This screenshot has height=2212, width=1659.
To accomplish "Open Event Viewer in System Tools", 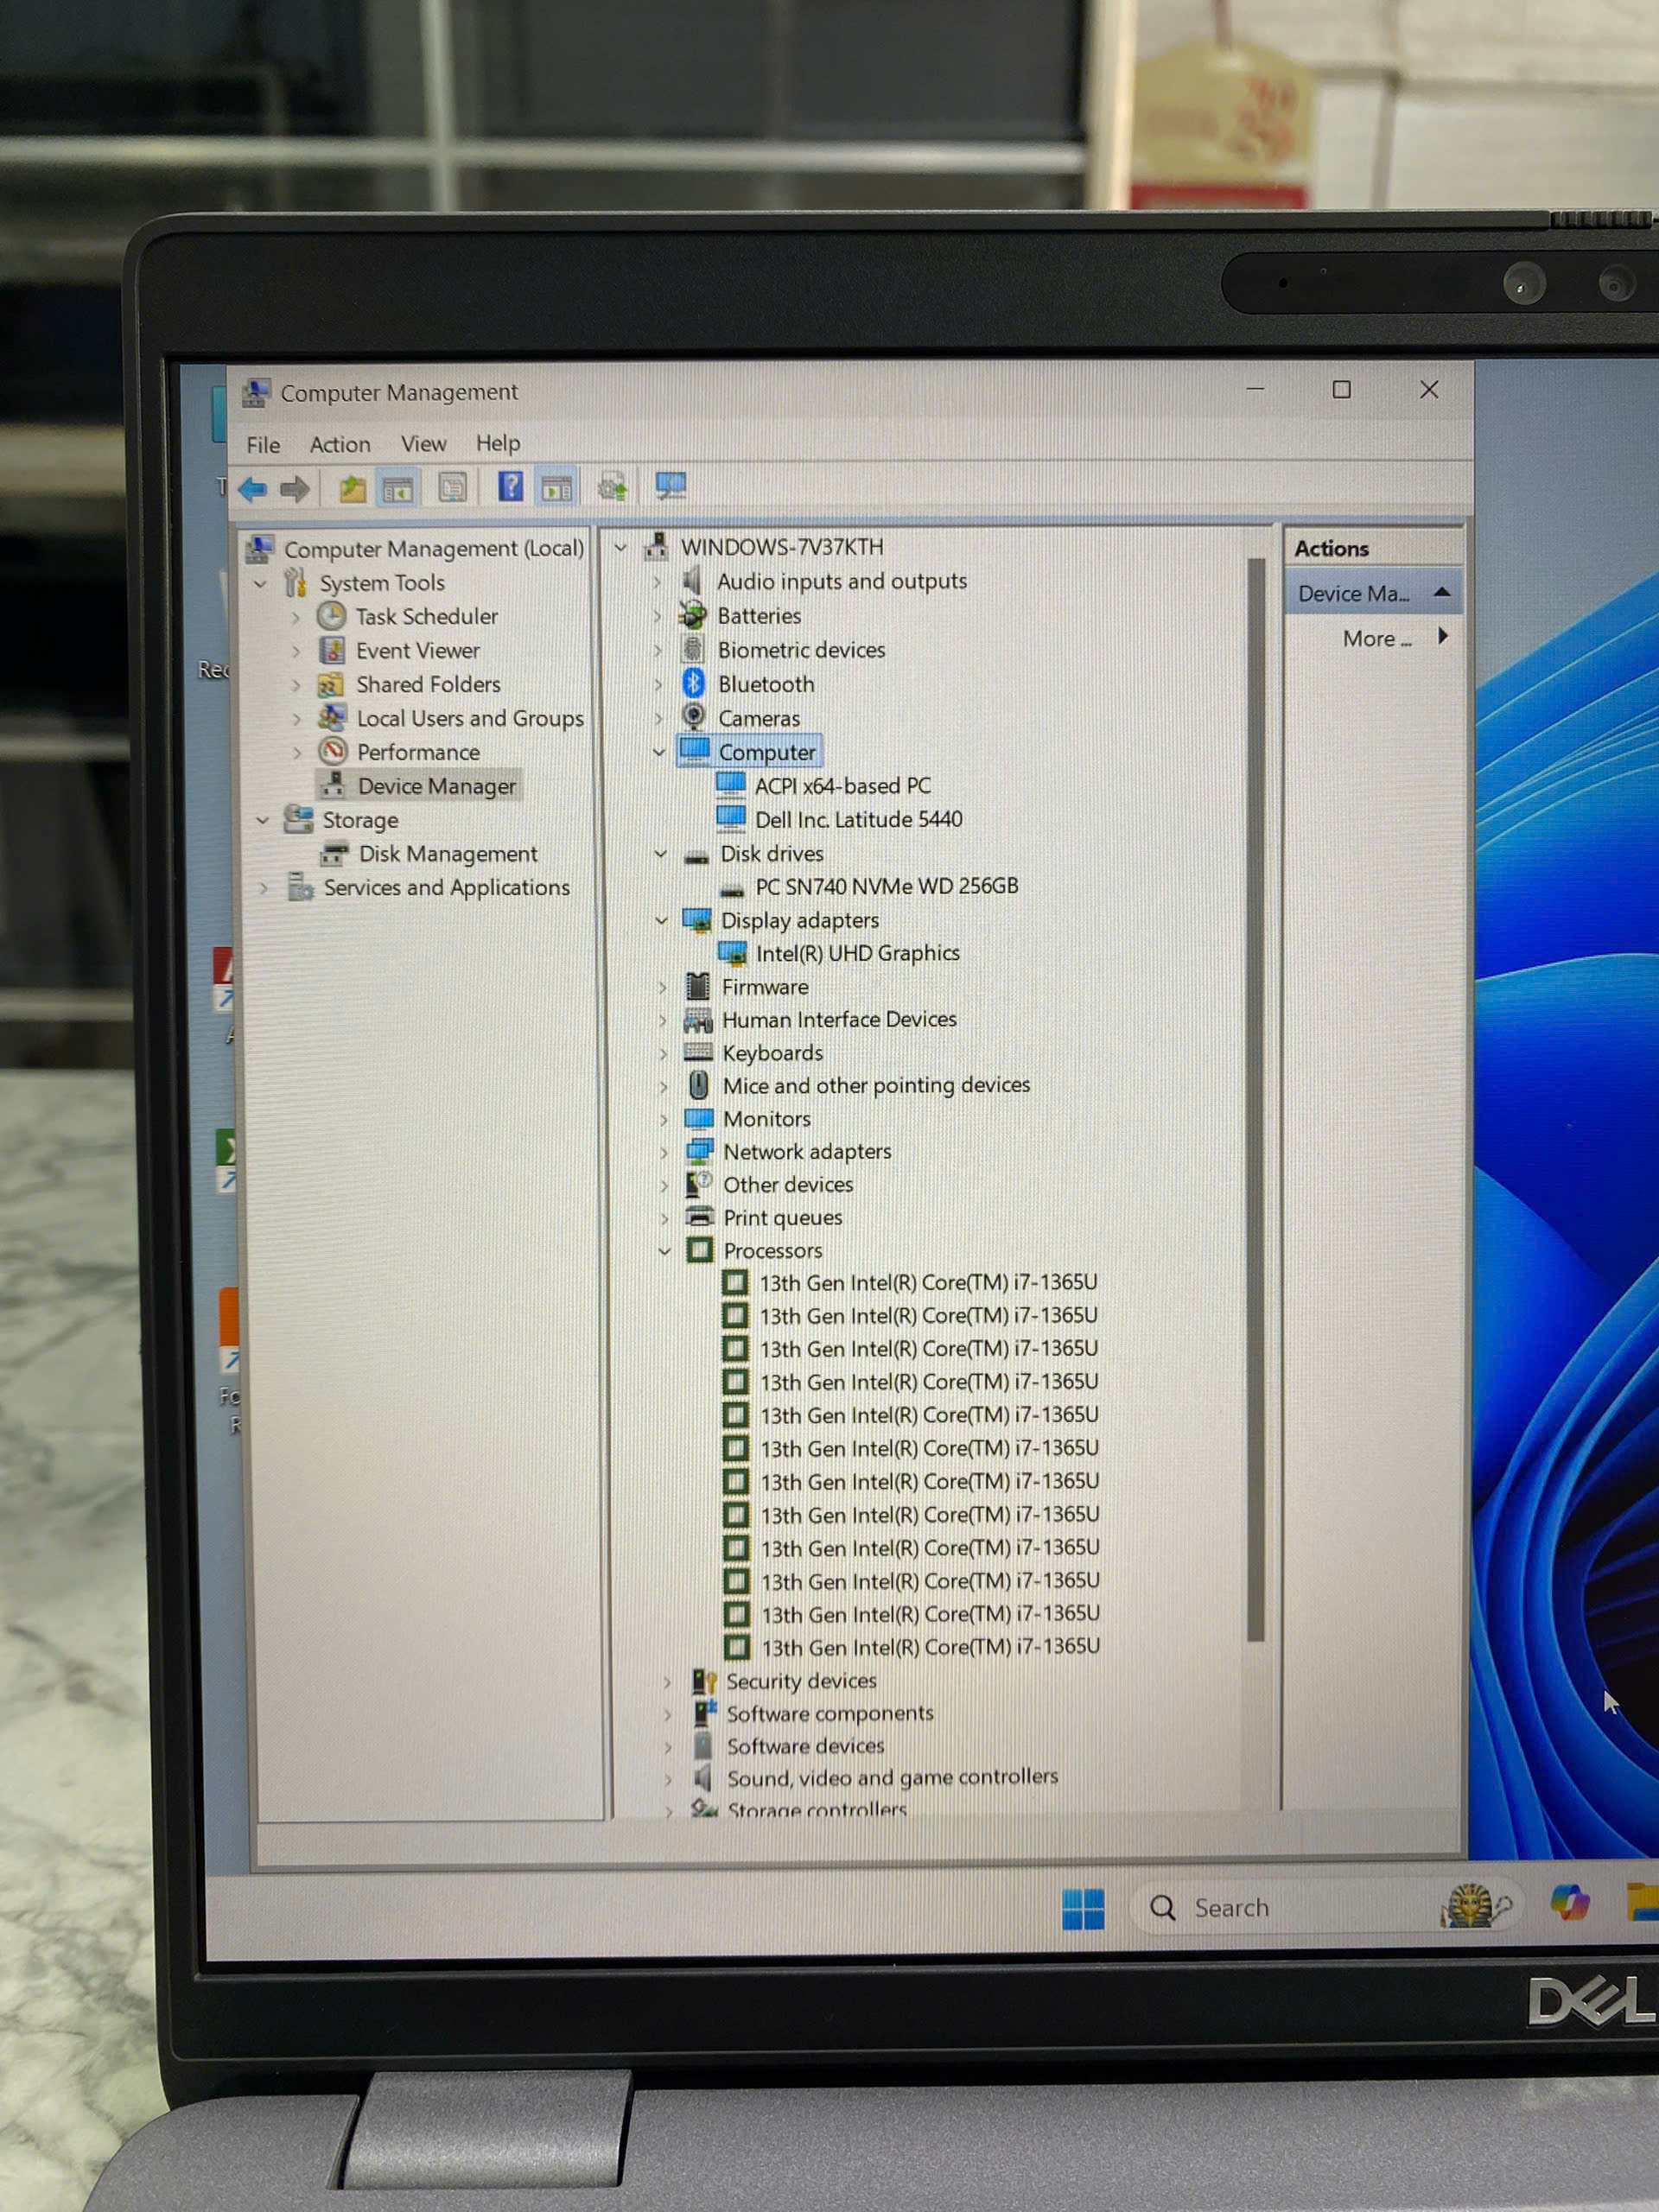I will (417, 650).
